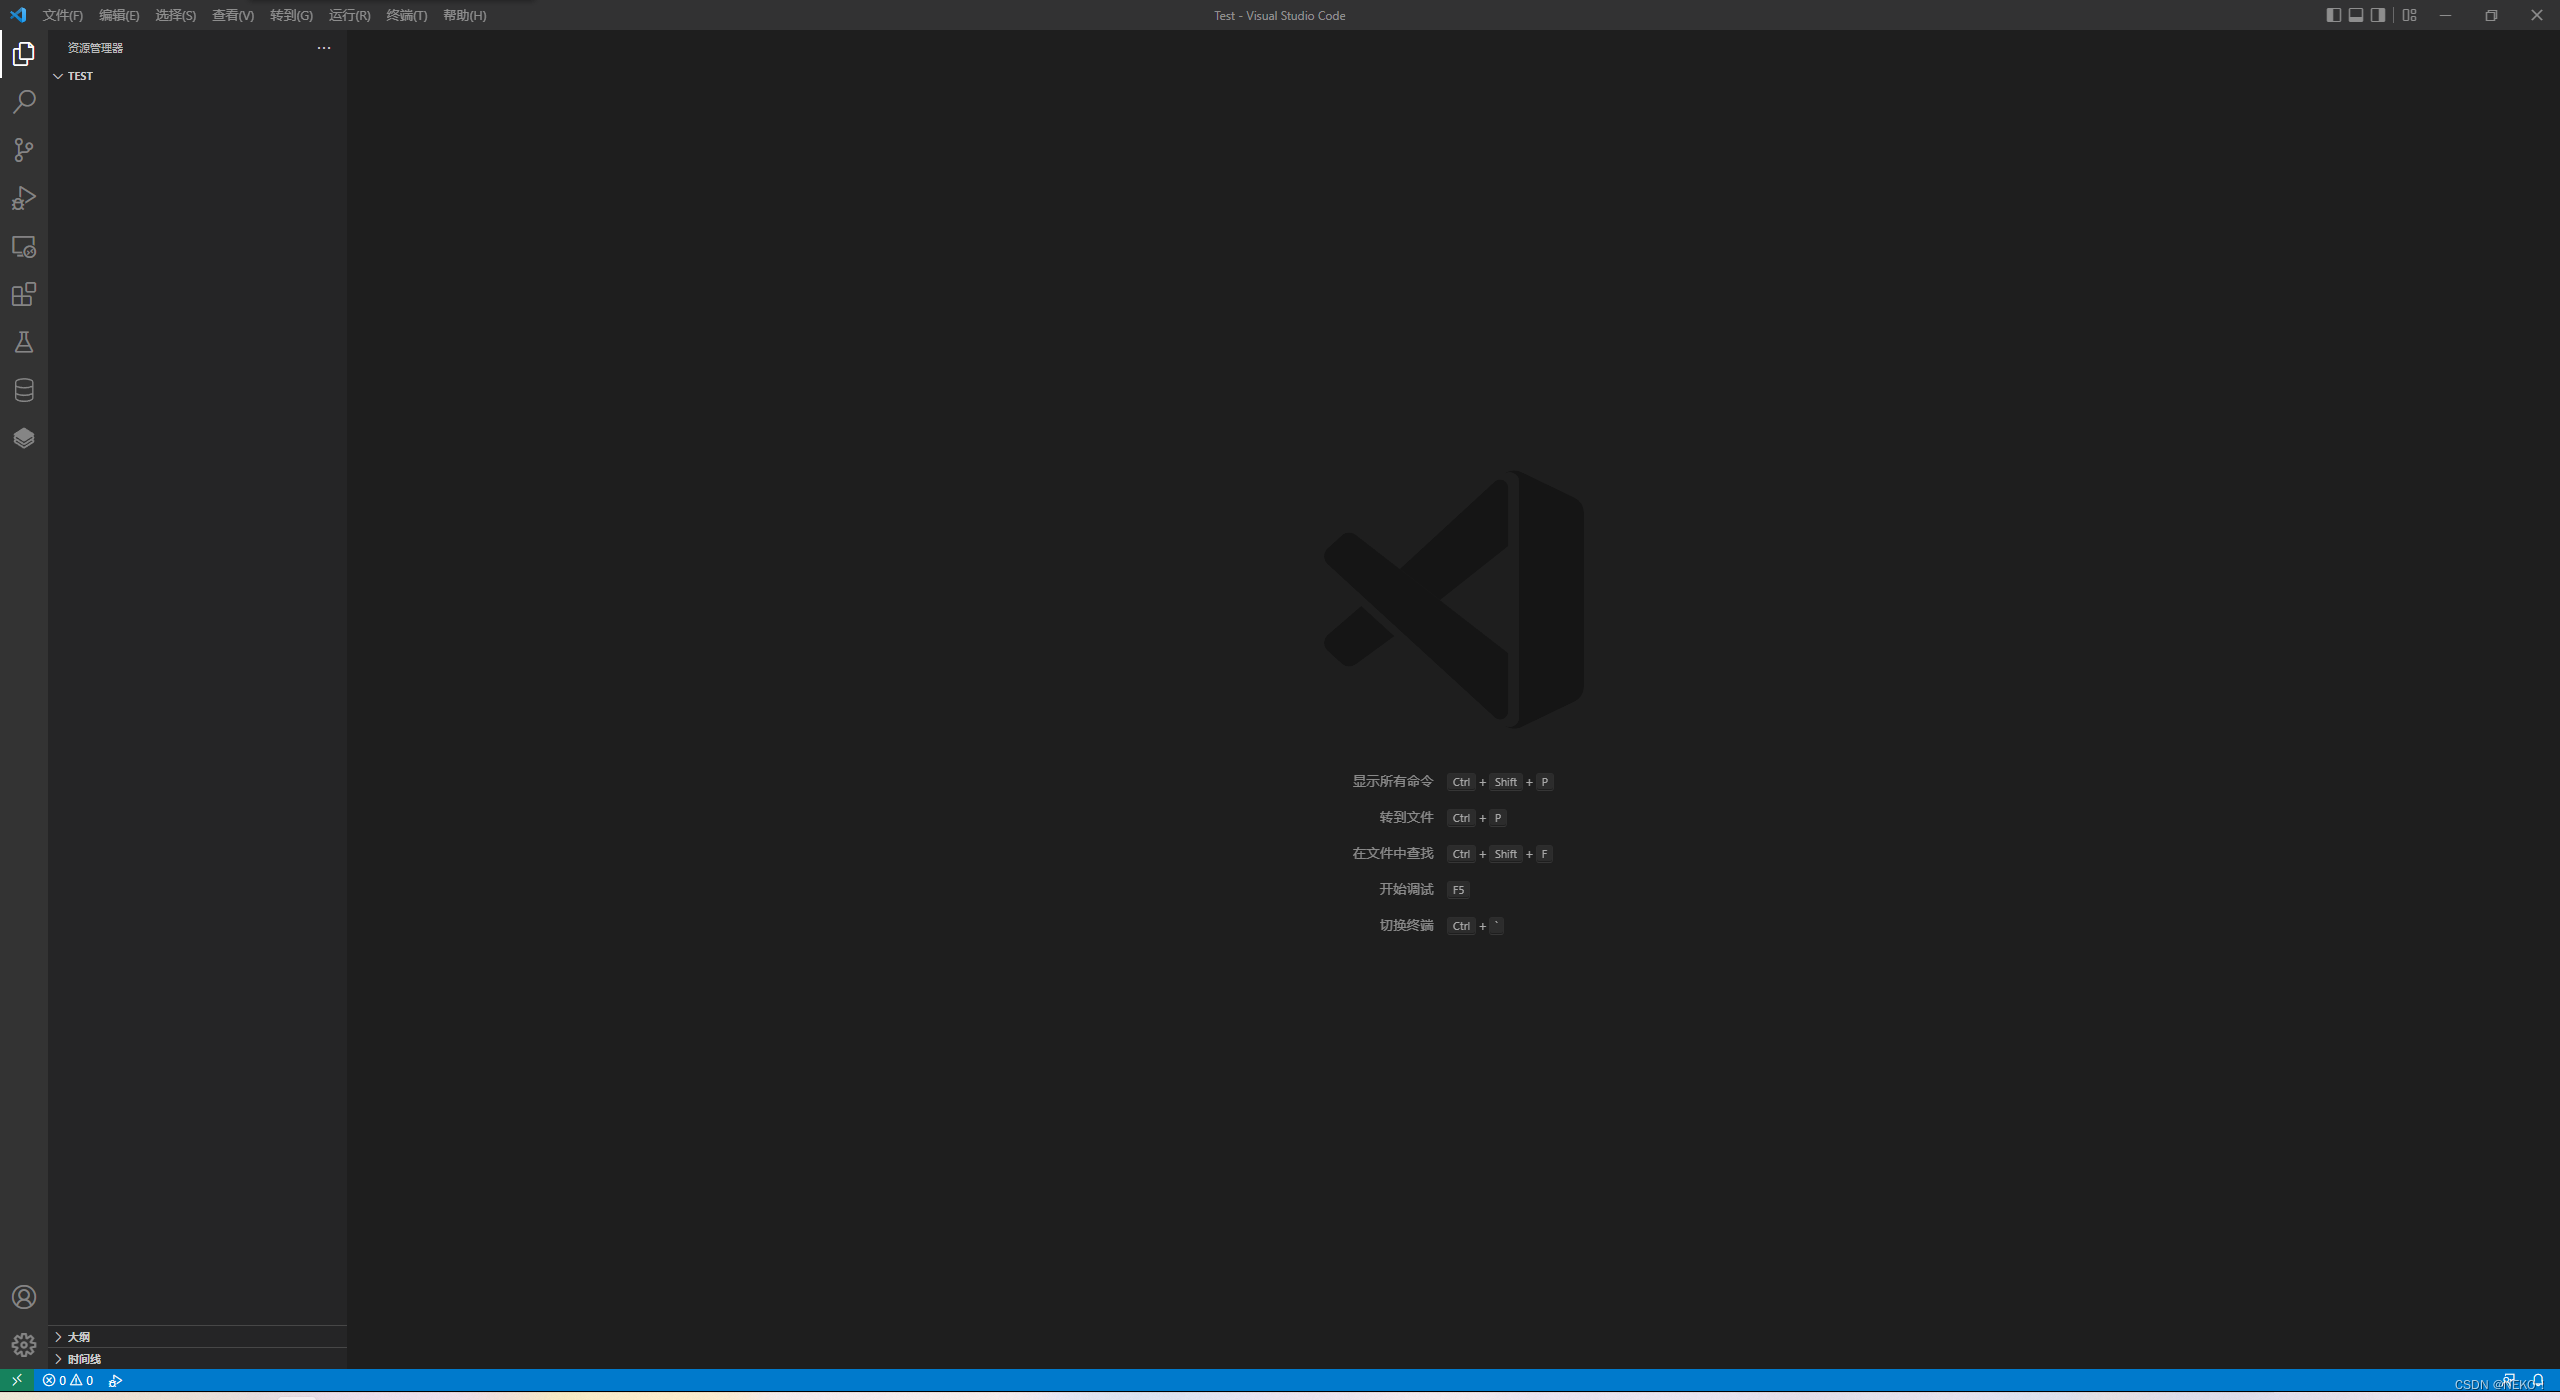The width and height of the screenshot is (2560, 1400).
Task: Open the 运行(R) menu
Action: [x=349, y=15]
